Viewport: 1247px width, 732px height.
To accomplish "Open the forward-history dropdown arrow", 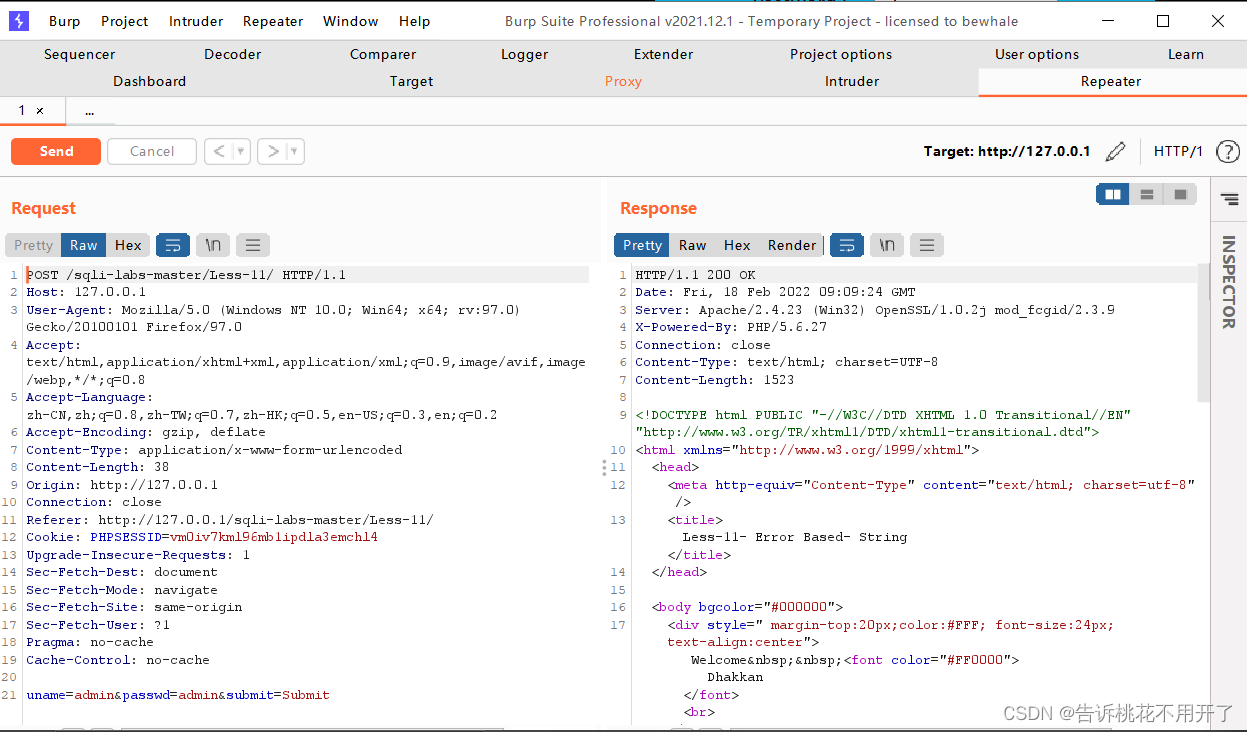I will click(294, 152).
